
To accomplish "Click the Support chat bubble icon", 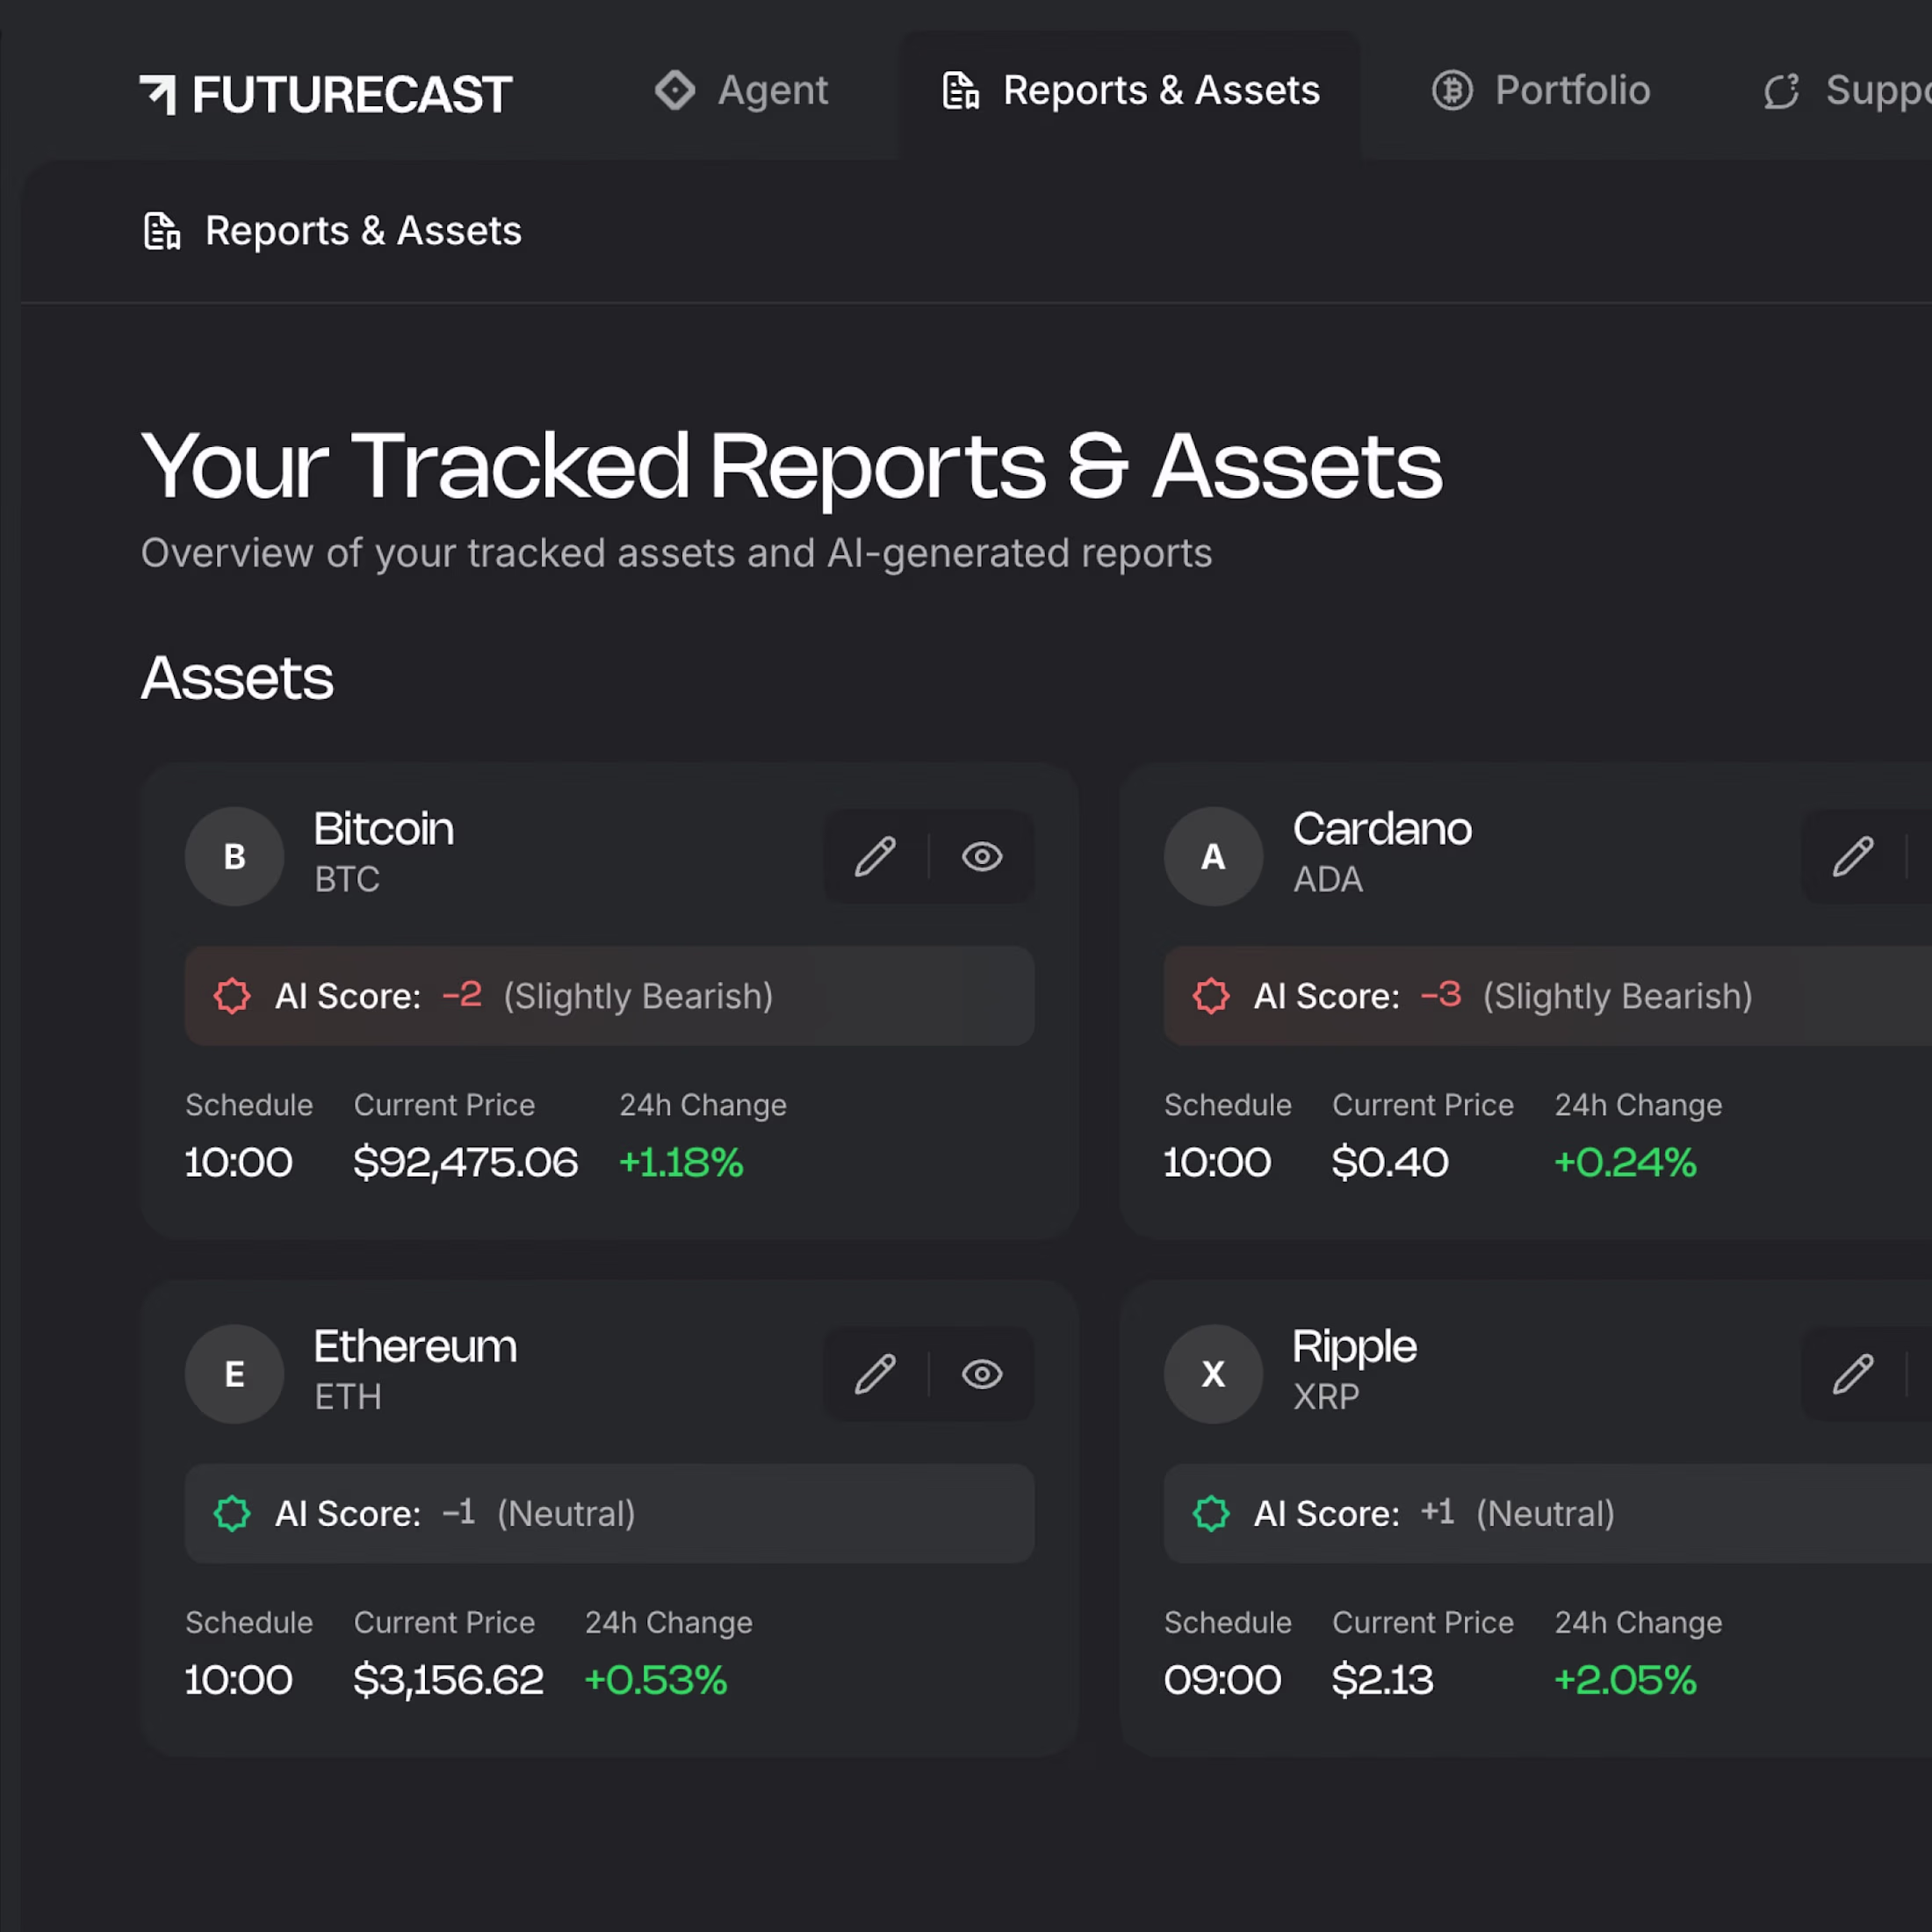I will coord(1781,91).
